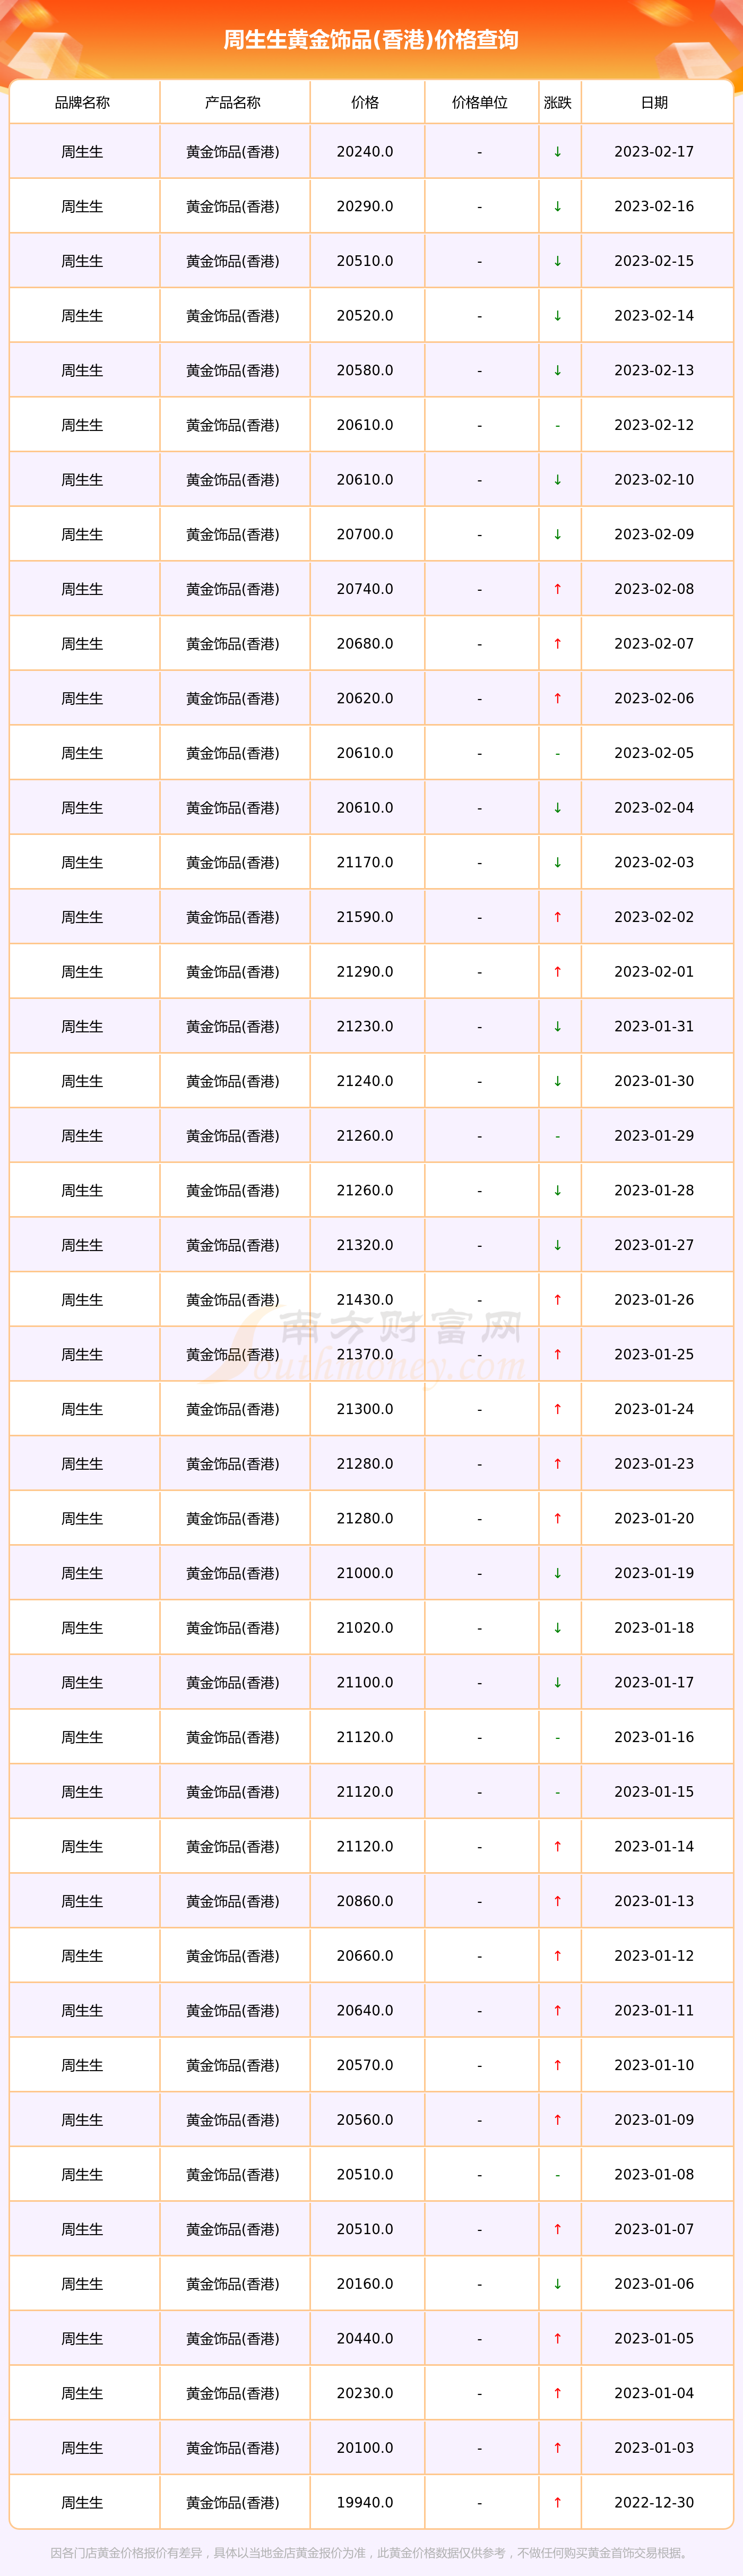The image size is (743, 2576).
Task: Click the down arrow for 2023-02-03
Action: [557, 862]
